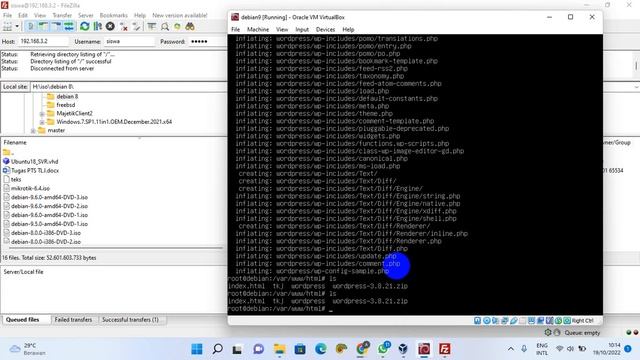Expand the master folder node
Viewport: 640px width, 360px height.
coord(33,131)
